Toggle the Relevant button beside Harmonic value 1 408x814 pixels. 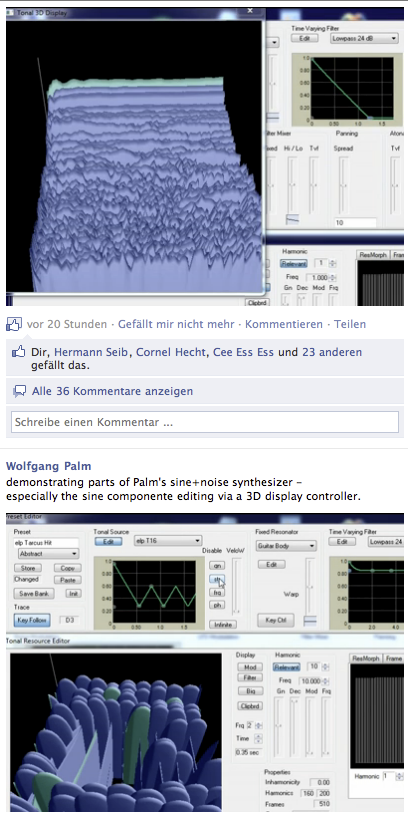[x=294, y=264]
